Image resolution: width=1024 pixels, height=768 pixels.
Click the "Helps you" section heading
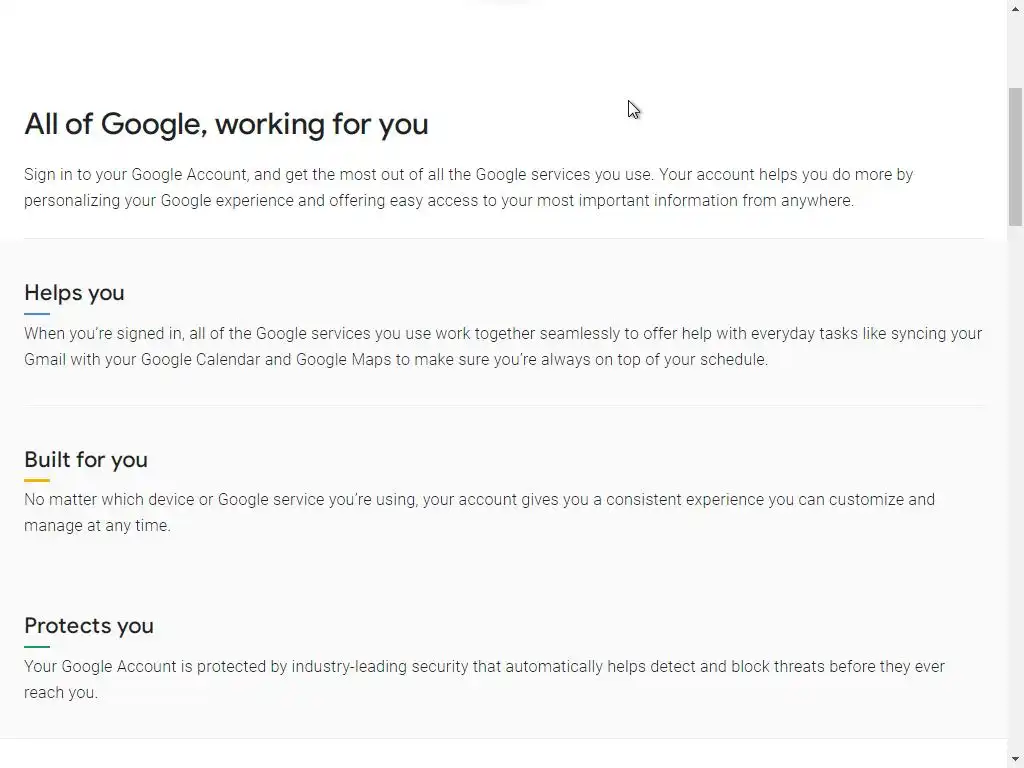click(74, 293)
